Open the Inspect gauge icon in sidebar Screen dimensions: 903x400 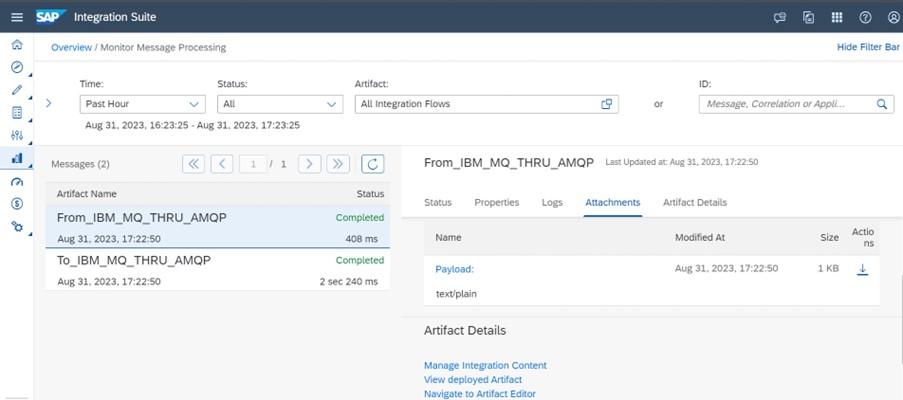[x=17, y=182]
